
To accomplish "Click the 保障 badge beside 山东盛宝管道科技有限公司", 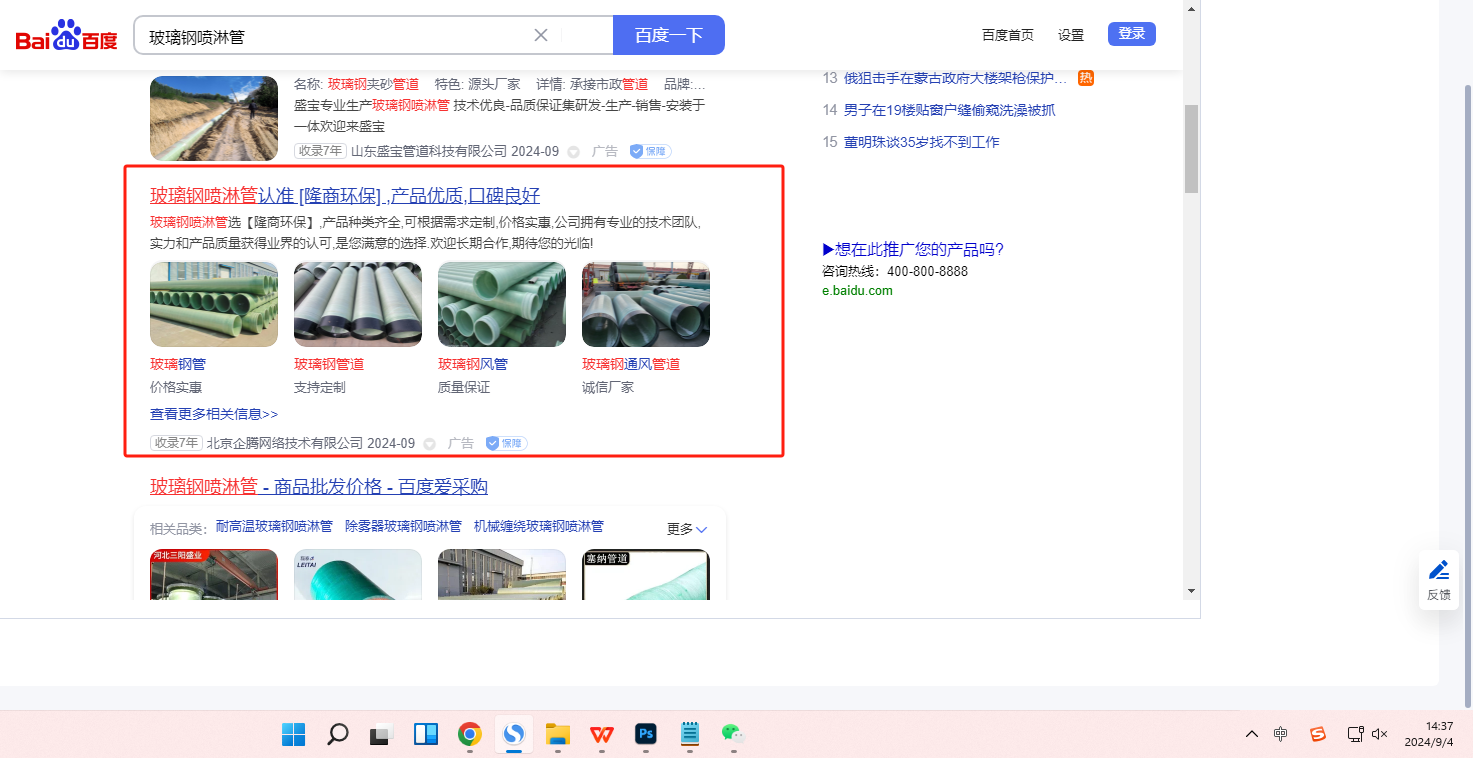I will pyautogui.click(x=650, y=152).
